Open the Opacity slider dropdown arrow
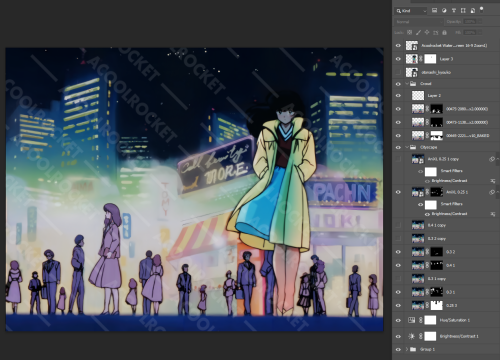The width and height of the screenshot is (500, 360). (480, 22)
